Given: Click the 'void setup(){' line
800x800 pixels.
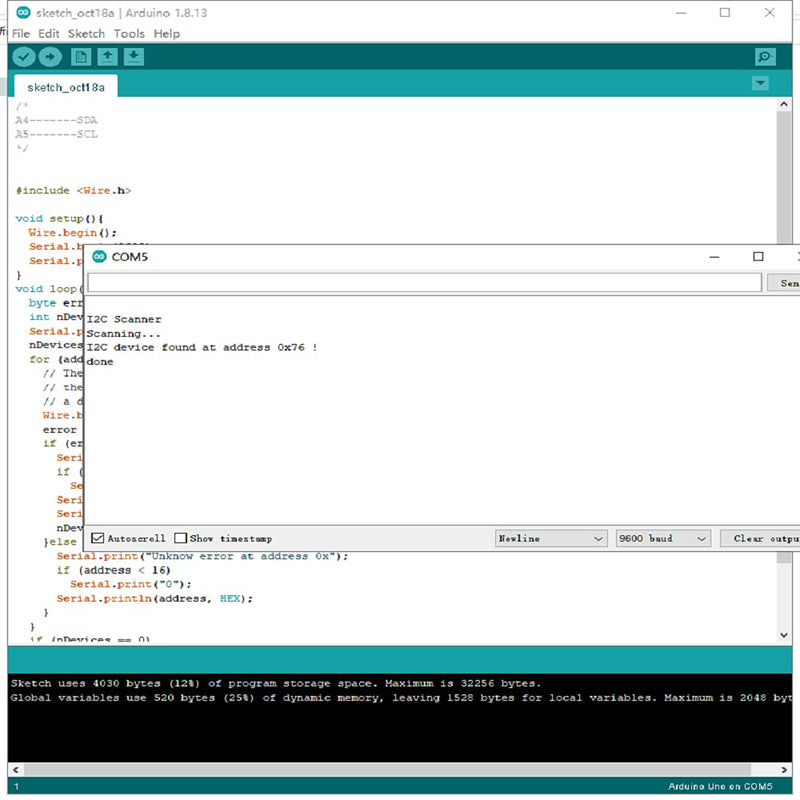Looking at the screenshot, I should (59, 218).
